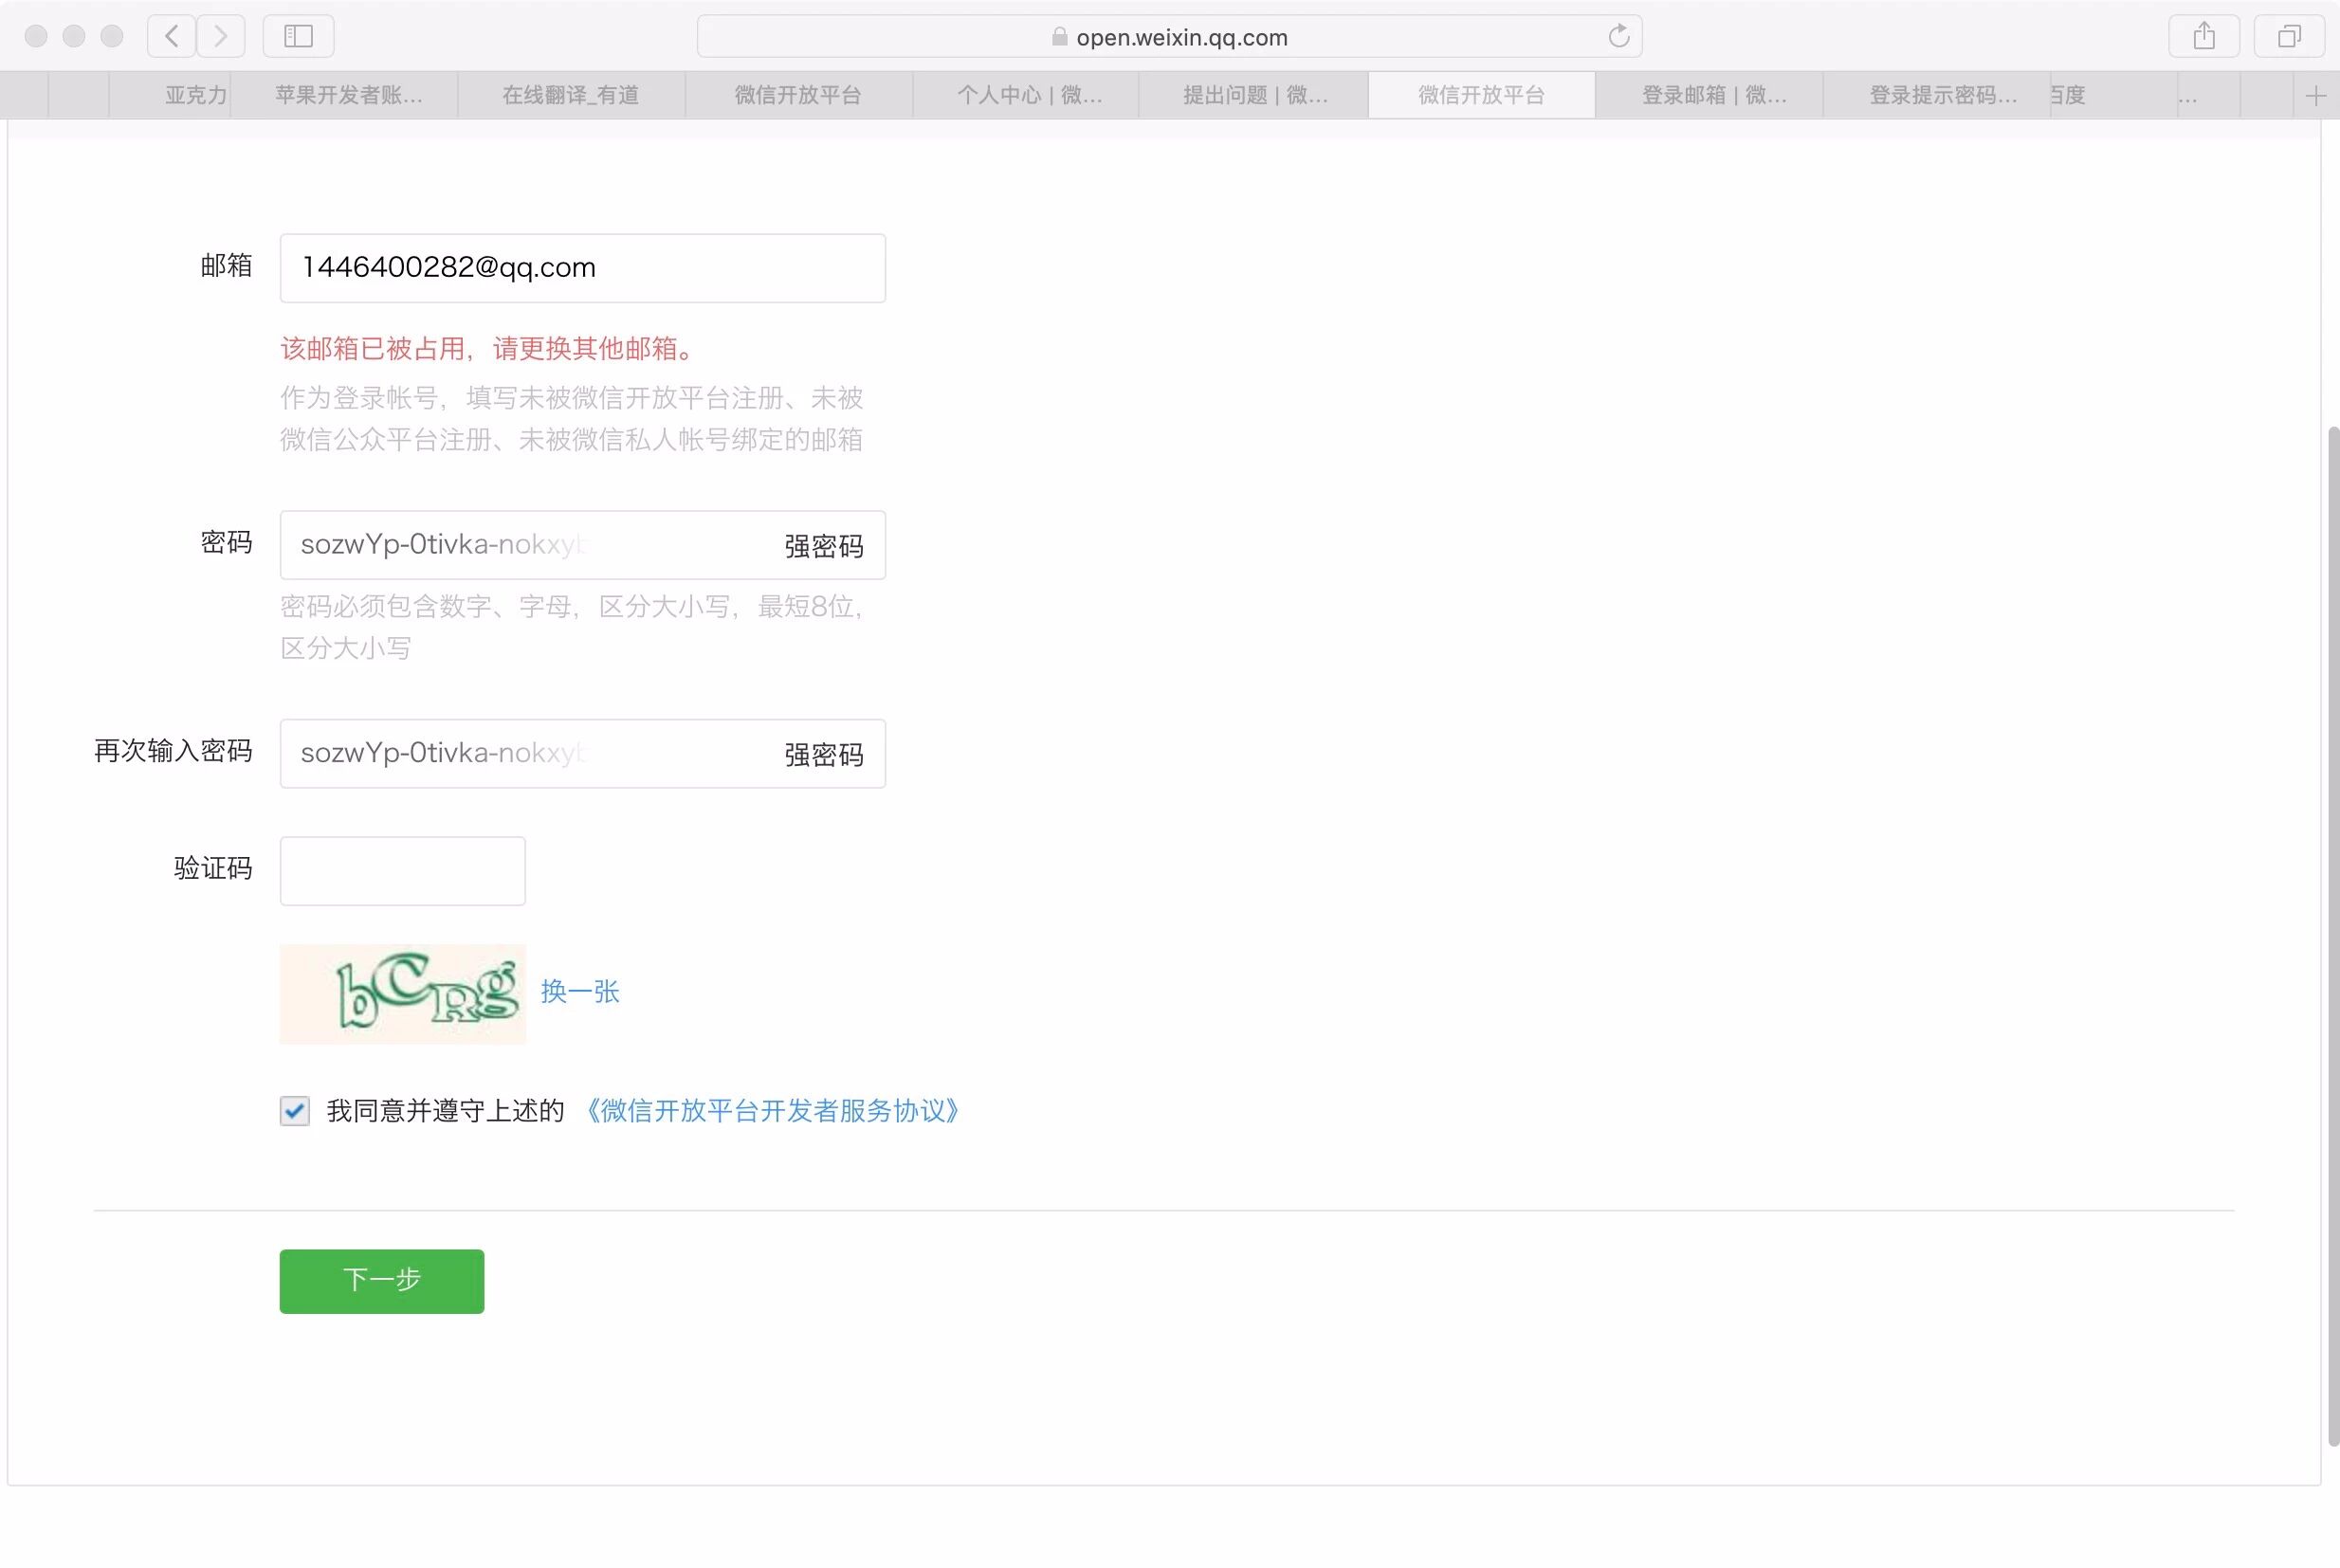
Task: Open the 微信开放平台开发者服务协议 link
Action: point(771,1111)
